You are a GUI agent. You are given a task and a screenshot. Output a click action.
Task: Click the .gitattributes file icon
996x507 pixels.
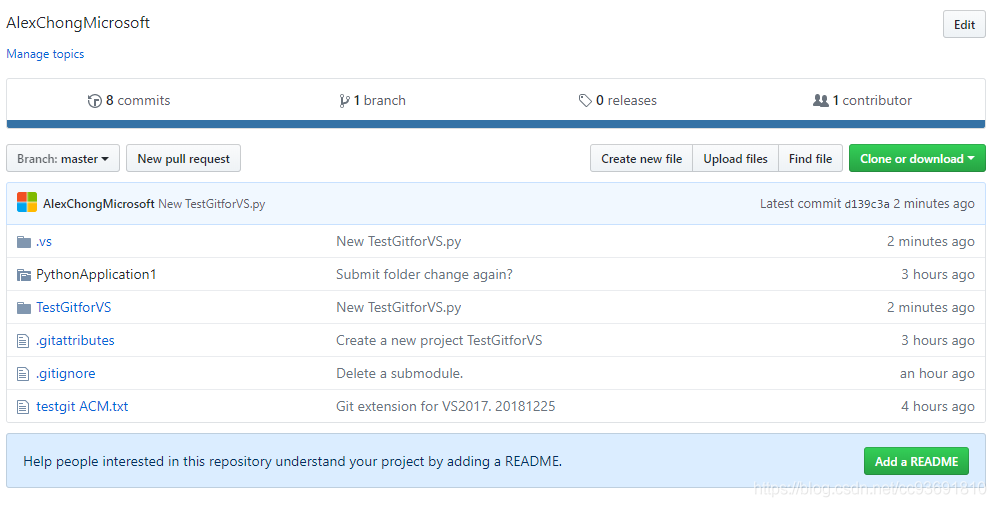(x=24, y=341)
